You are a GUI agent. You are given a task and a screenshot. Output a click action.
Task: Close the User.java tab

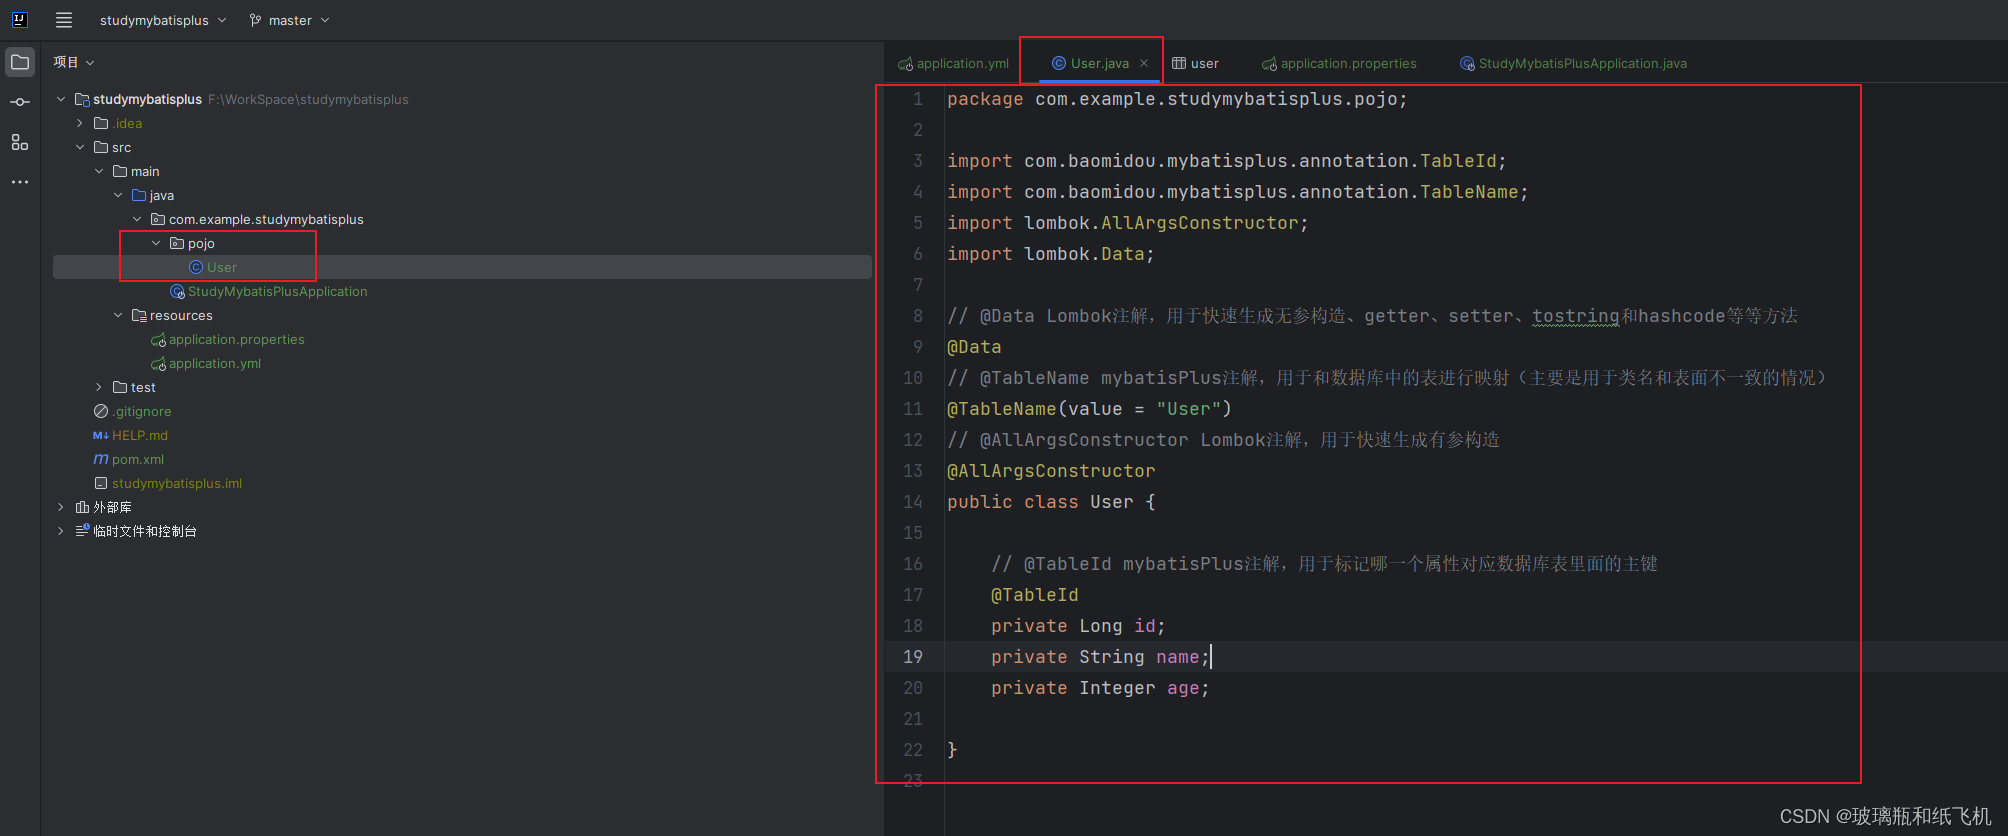1144,63
